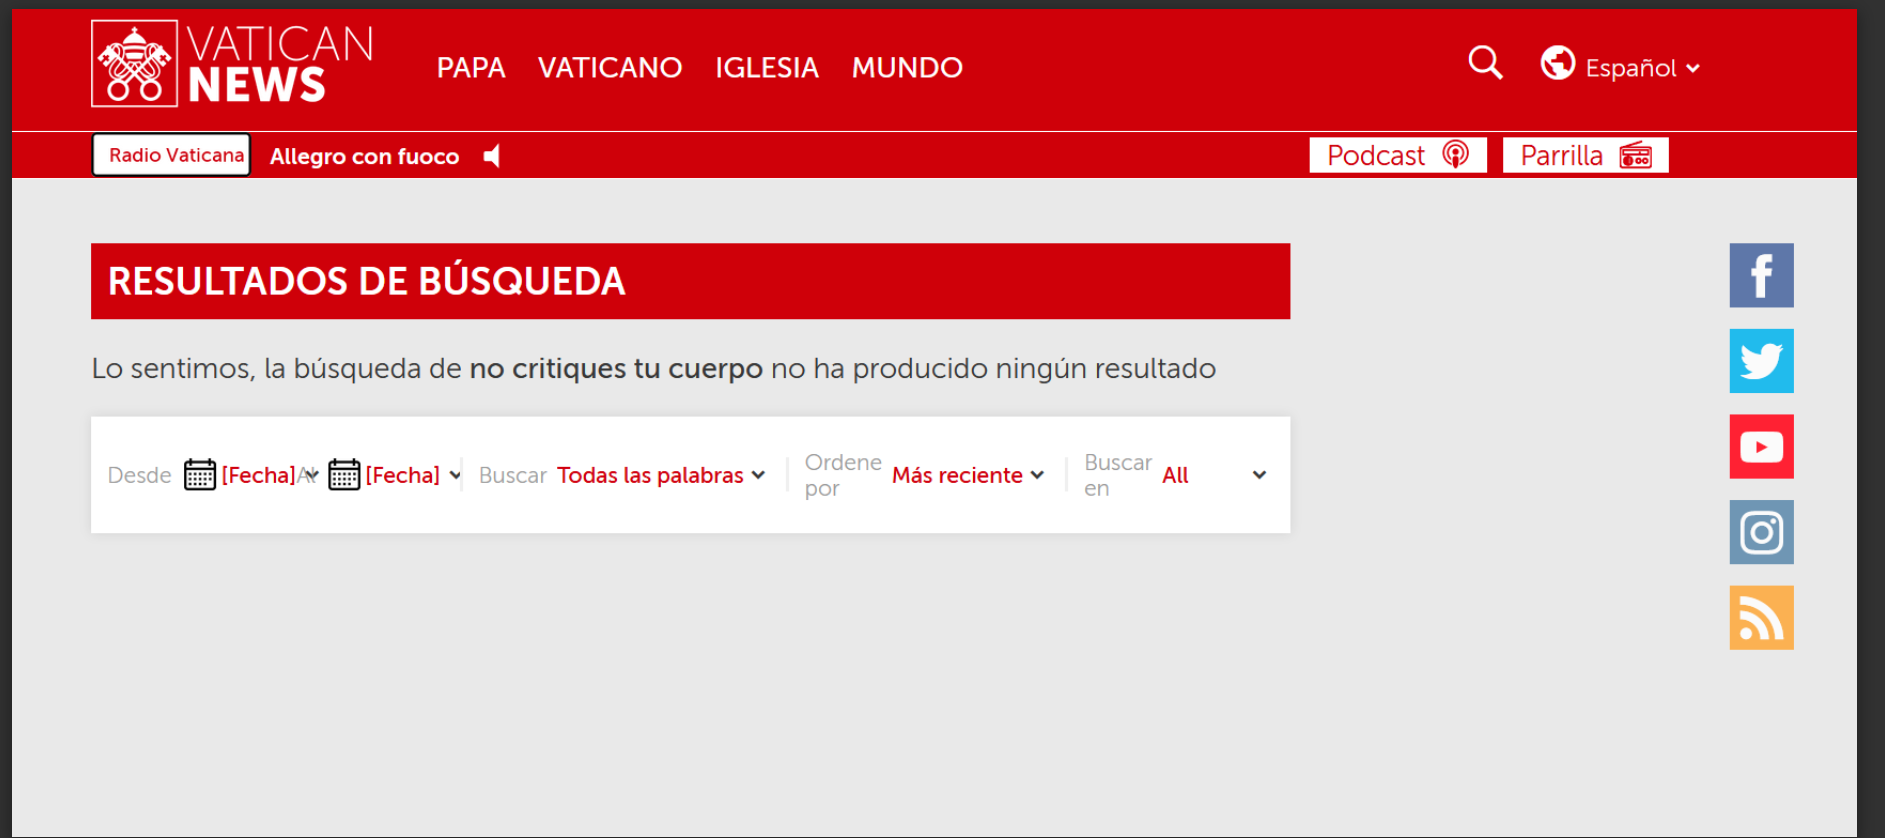The height and width of the screenshot is (838, 1885).
Task: Open Vatican News Facebook page
Action: 1761,275
